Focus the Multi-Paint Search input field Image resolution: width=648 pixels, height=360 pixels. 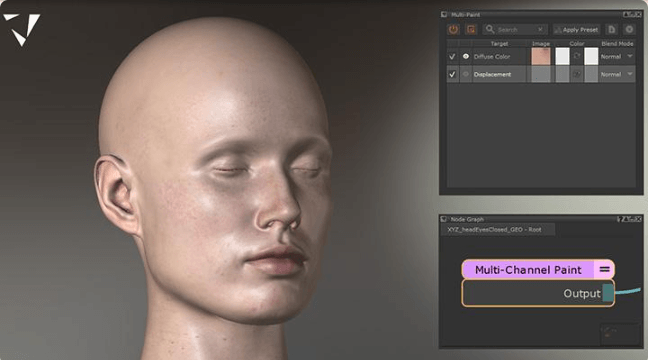[515, 29]
